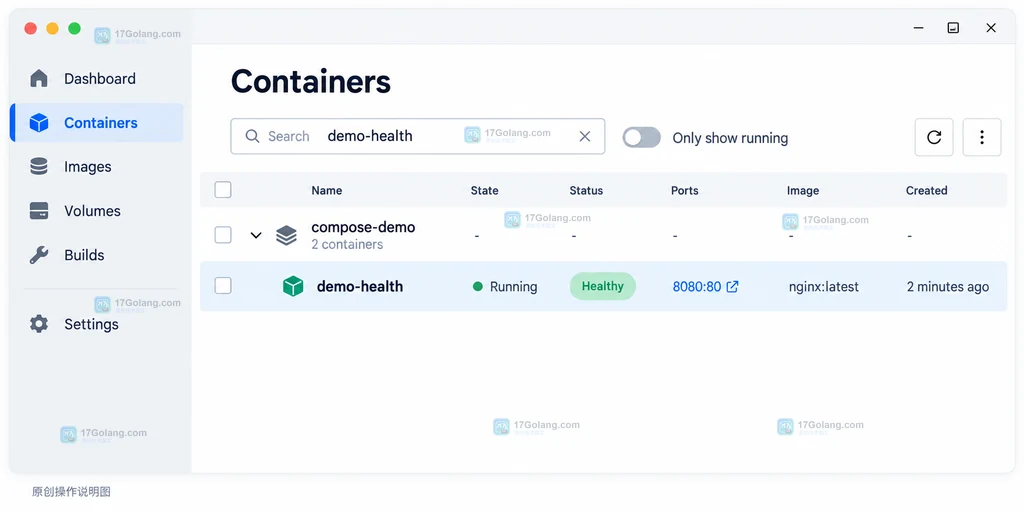This screenshot has width=1024, height=512.
Task: Click the green demo-health container icon
Action: (293, 286)
